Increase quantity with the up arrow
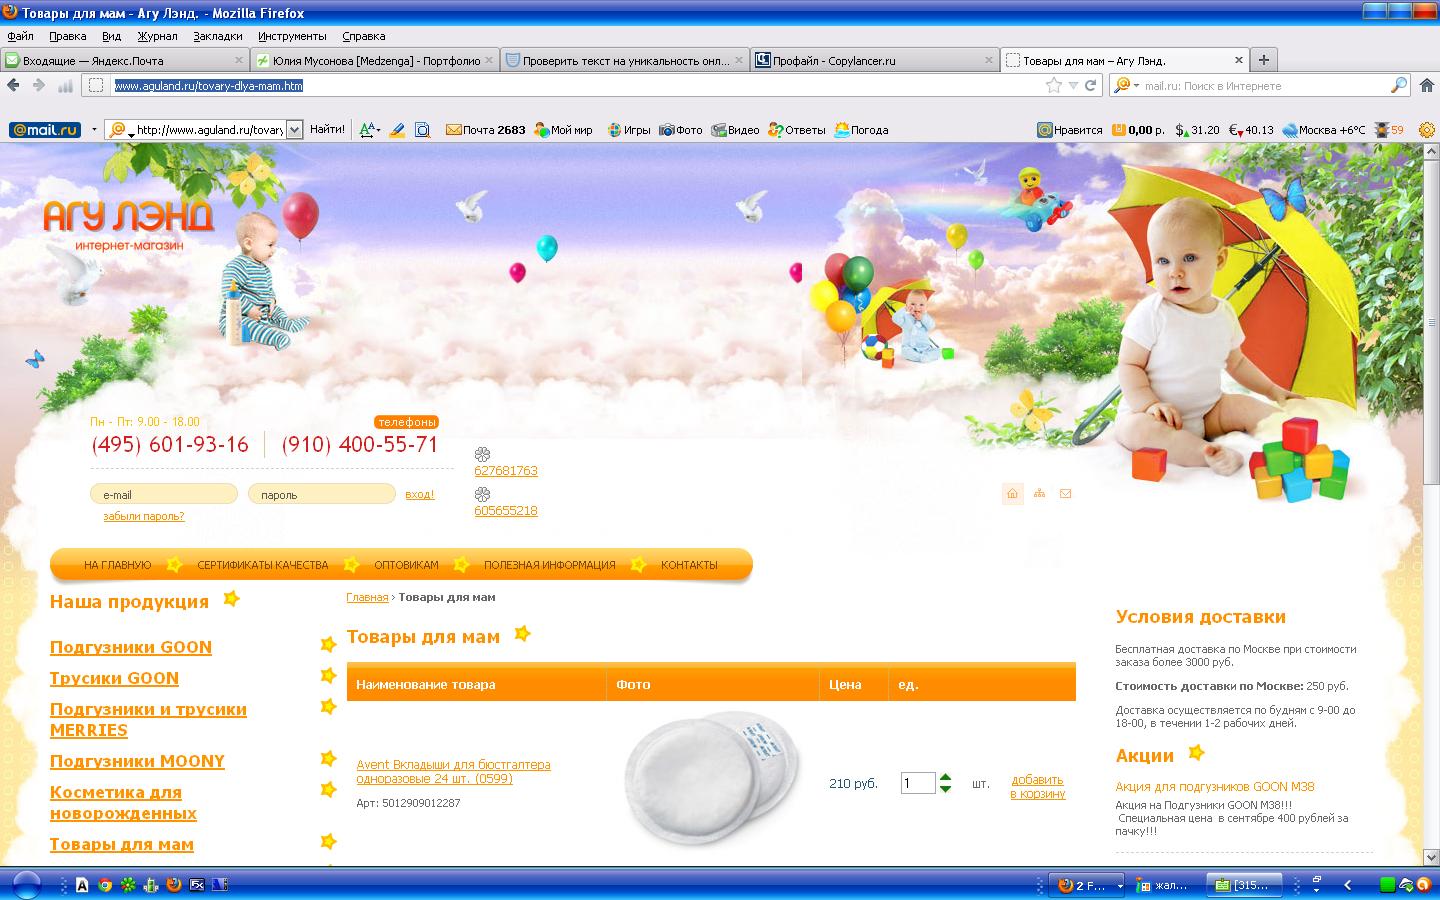This screenshot has width=1440, height=900. coord(946,777)
